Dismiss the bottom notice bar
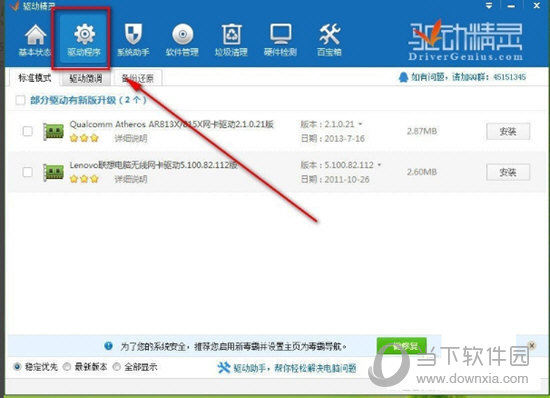The image size is (550, 398). [532, 345]
